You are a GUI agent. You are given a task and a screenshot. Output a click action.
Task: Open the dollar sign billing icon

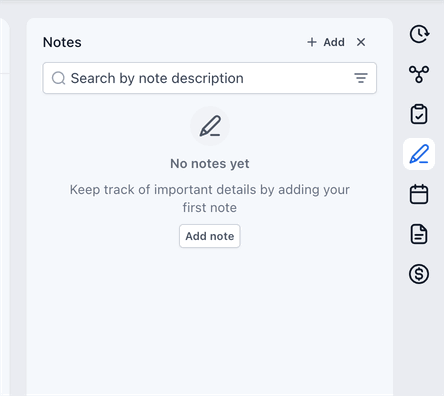[x=419, y=274]
